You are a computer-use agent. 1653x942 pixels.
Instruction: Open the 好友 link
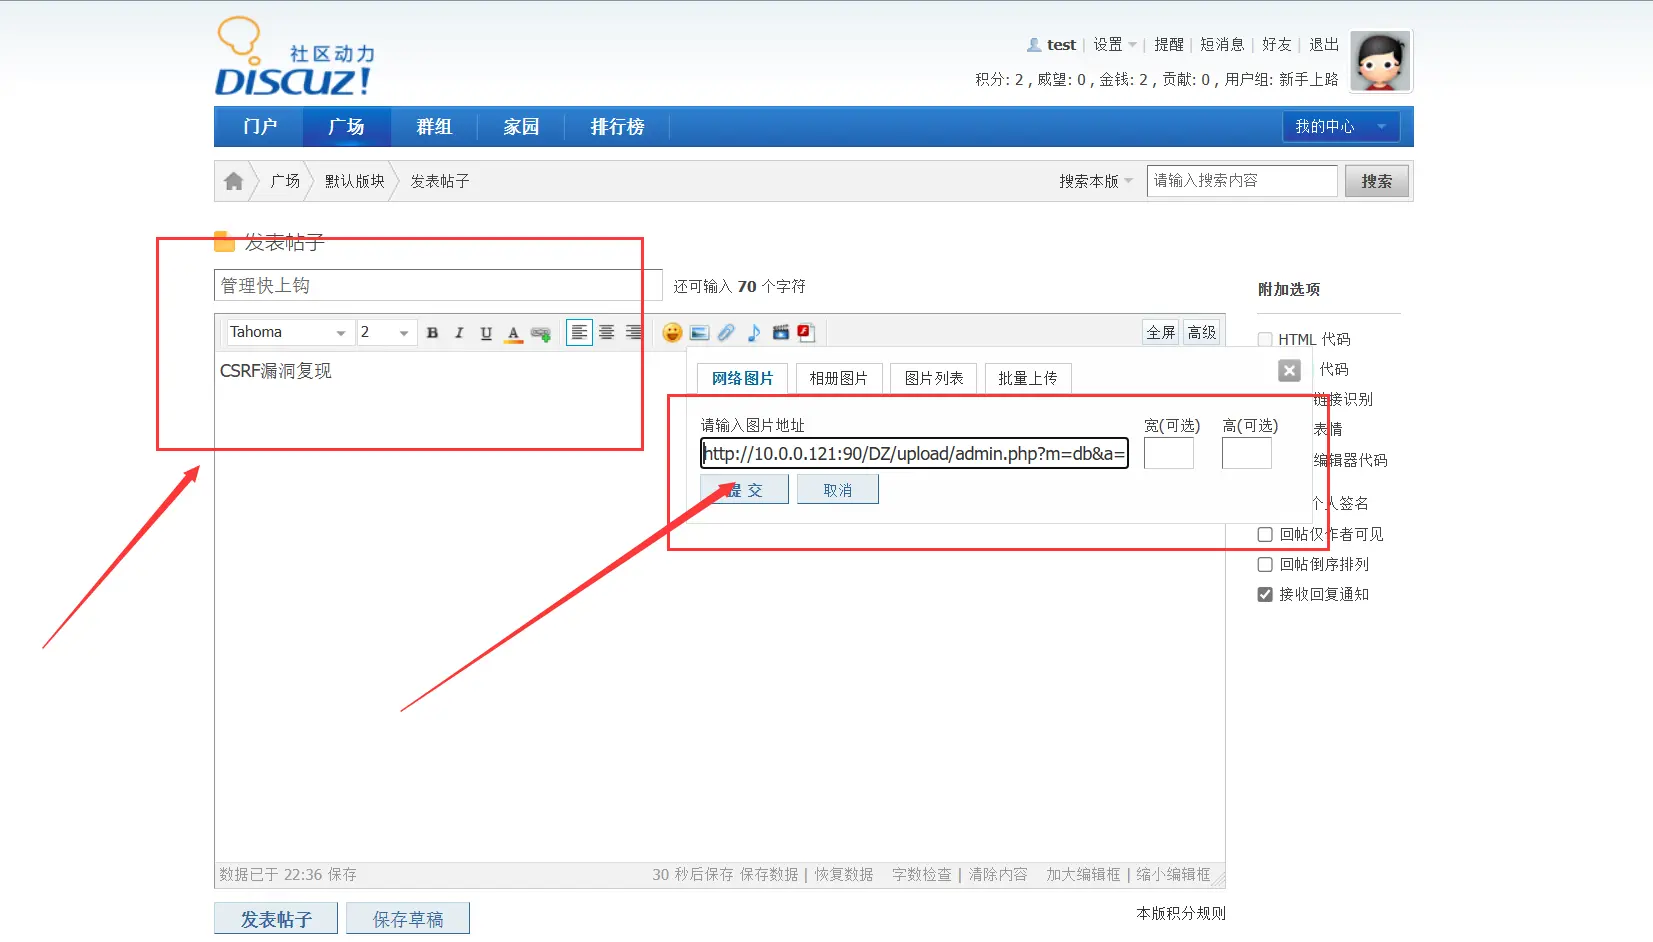click(x=1277, y=45)
